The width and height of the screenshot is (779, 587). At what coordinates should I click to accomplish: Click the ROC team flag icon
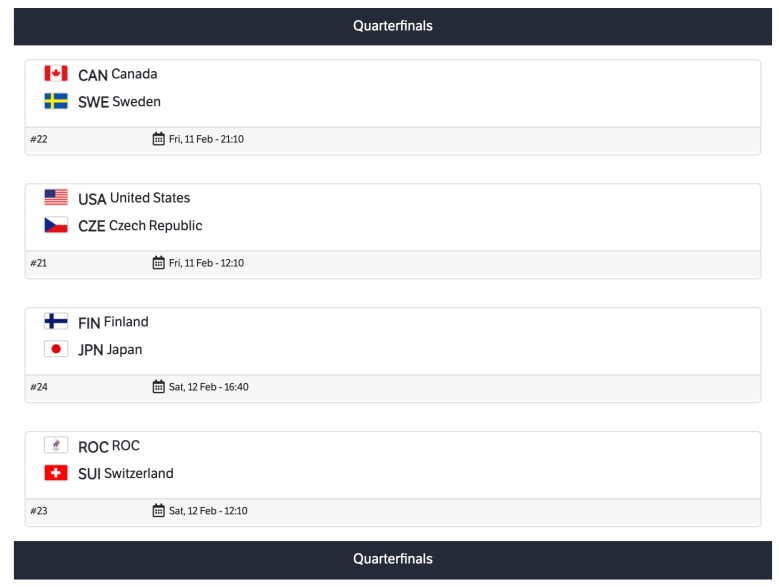pos(56,446)
